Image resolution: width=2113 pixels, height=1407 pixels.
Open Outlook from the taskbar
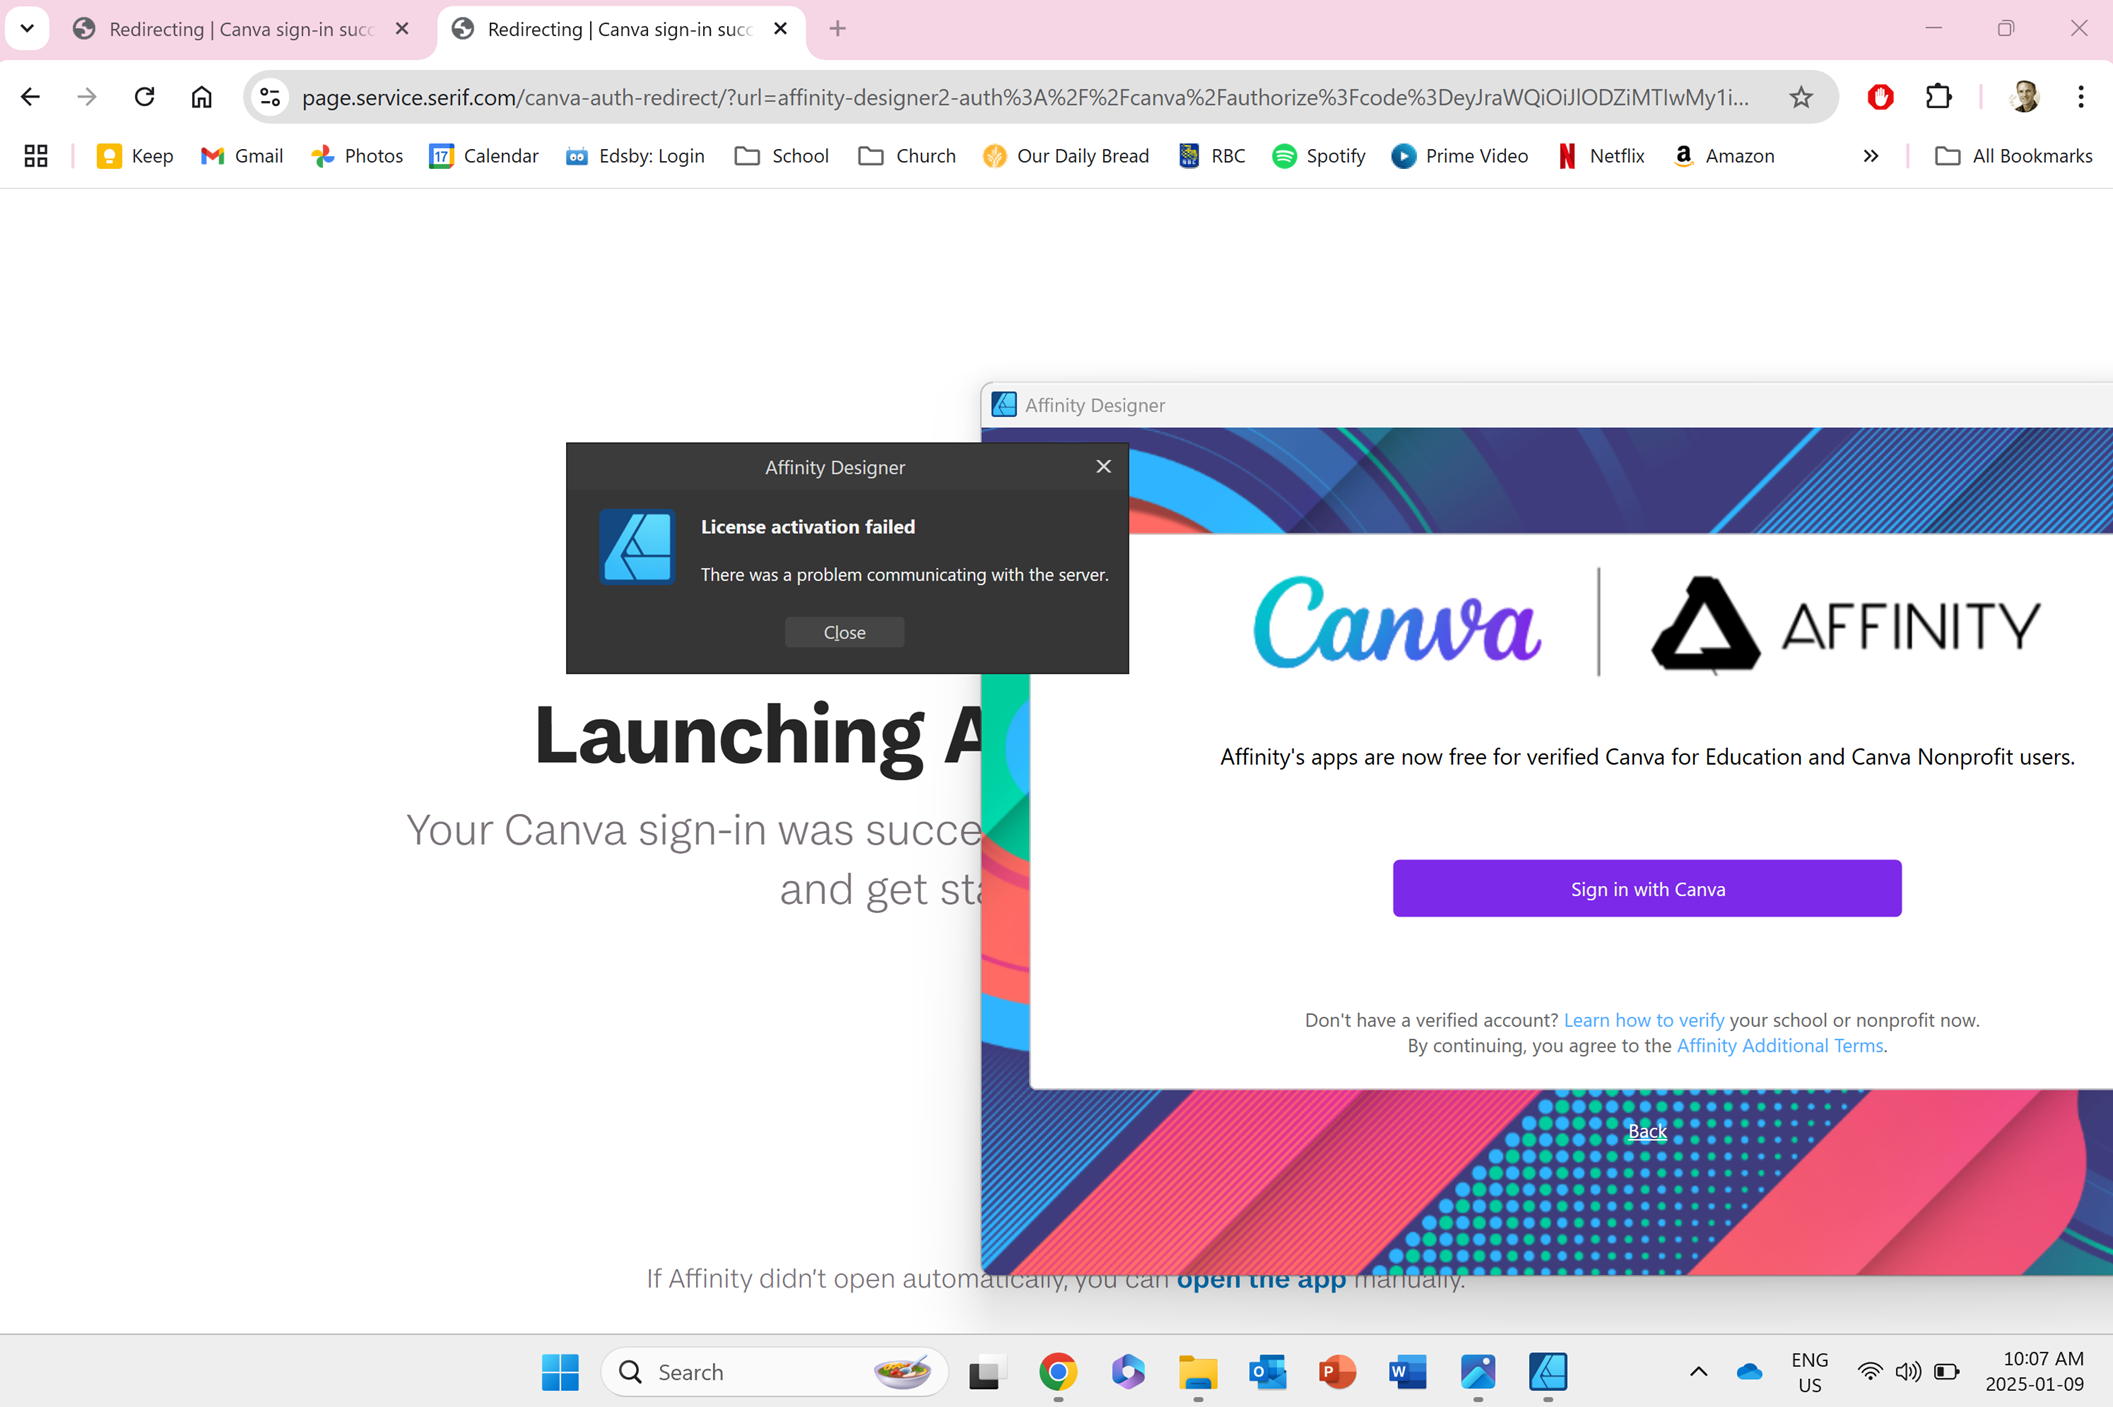(1268, 1372)
